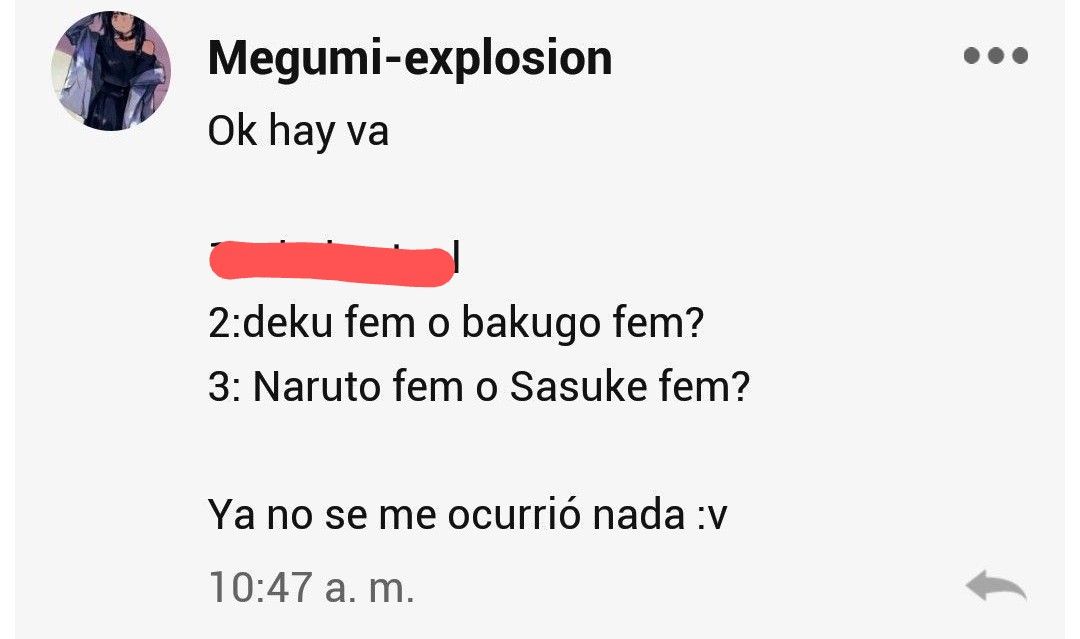Click the word 'Naruto' in question 3
The height and width of the screenshot is (639, 1080).
point(317,386)
